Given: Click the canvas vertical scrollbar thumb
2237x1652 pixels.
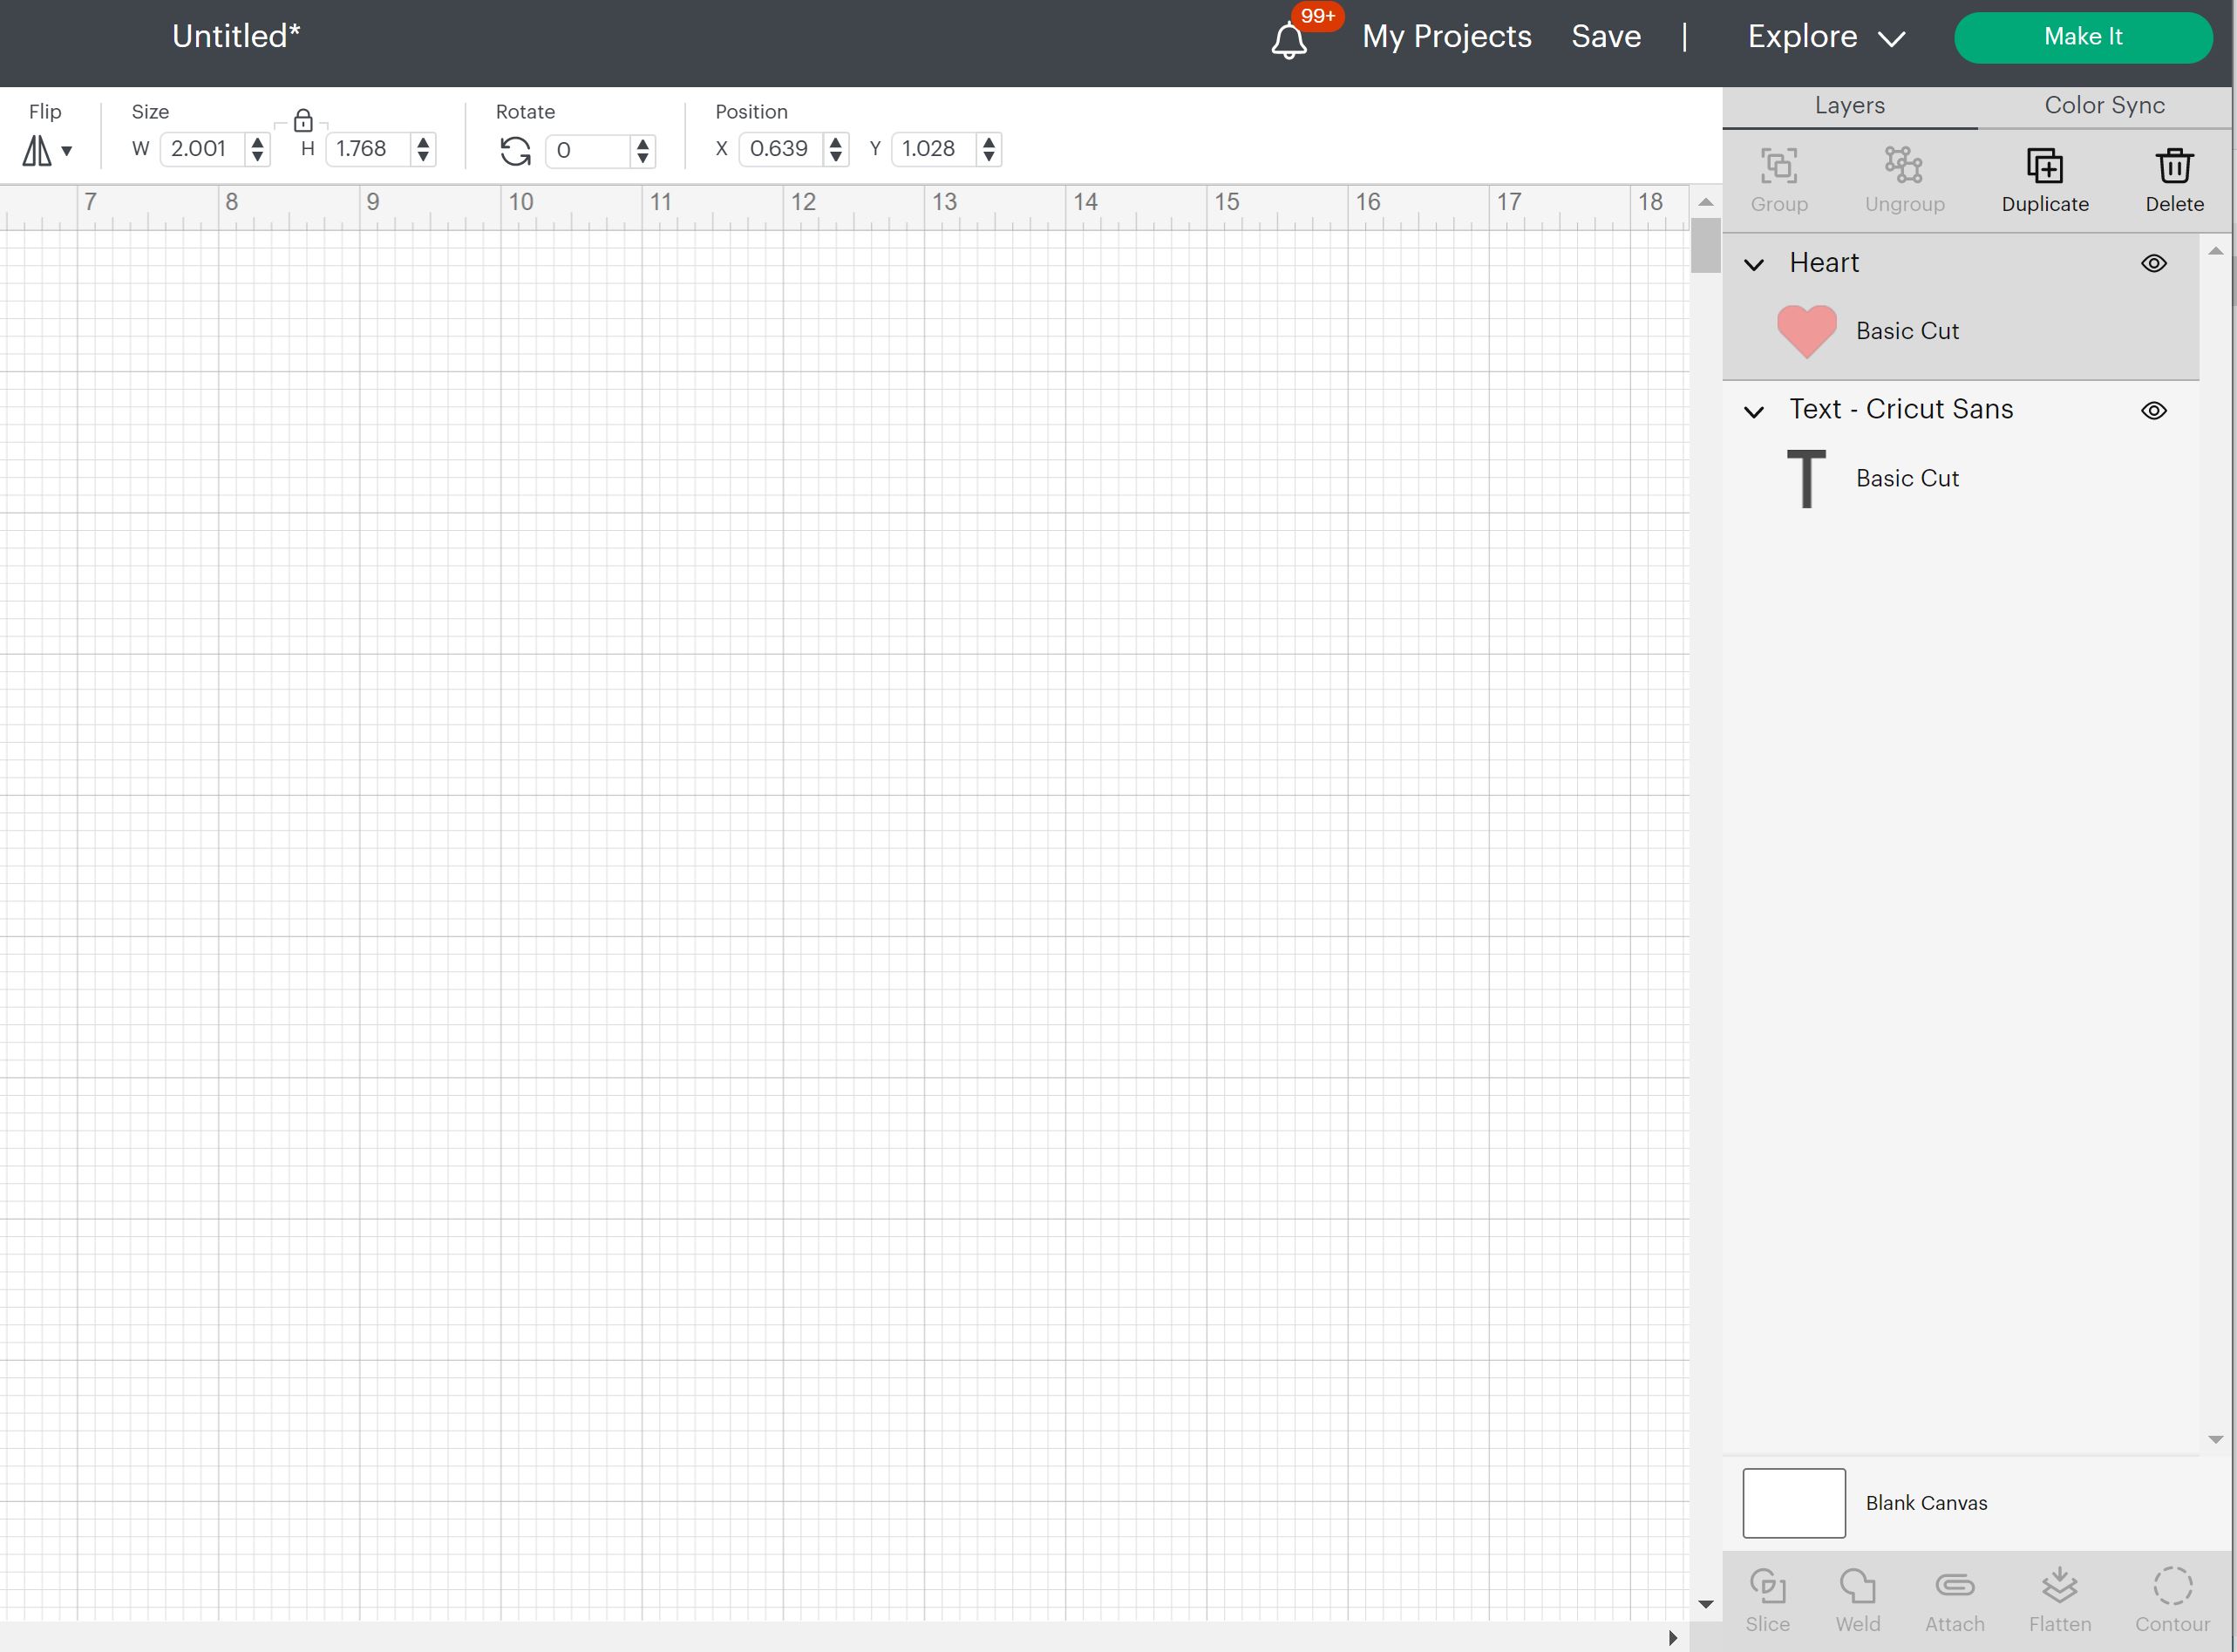Looking at the screenshot, I should [1706, 245].
